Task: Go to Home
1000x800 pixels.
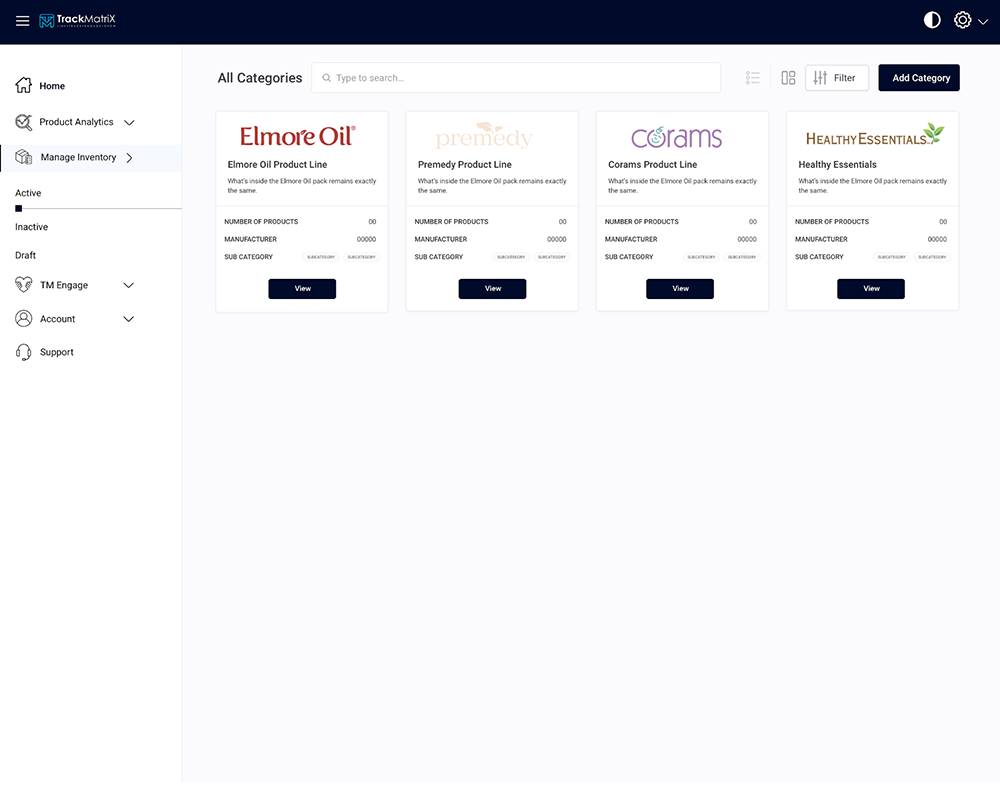Action: tap(52, 86)
